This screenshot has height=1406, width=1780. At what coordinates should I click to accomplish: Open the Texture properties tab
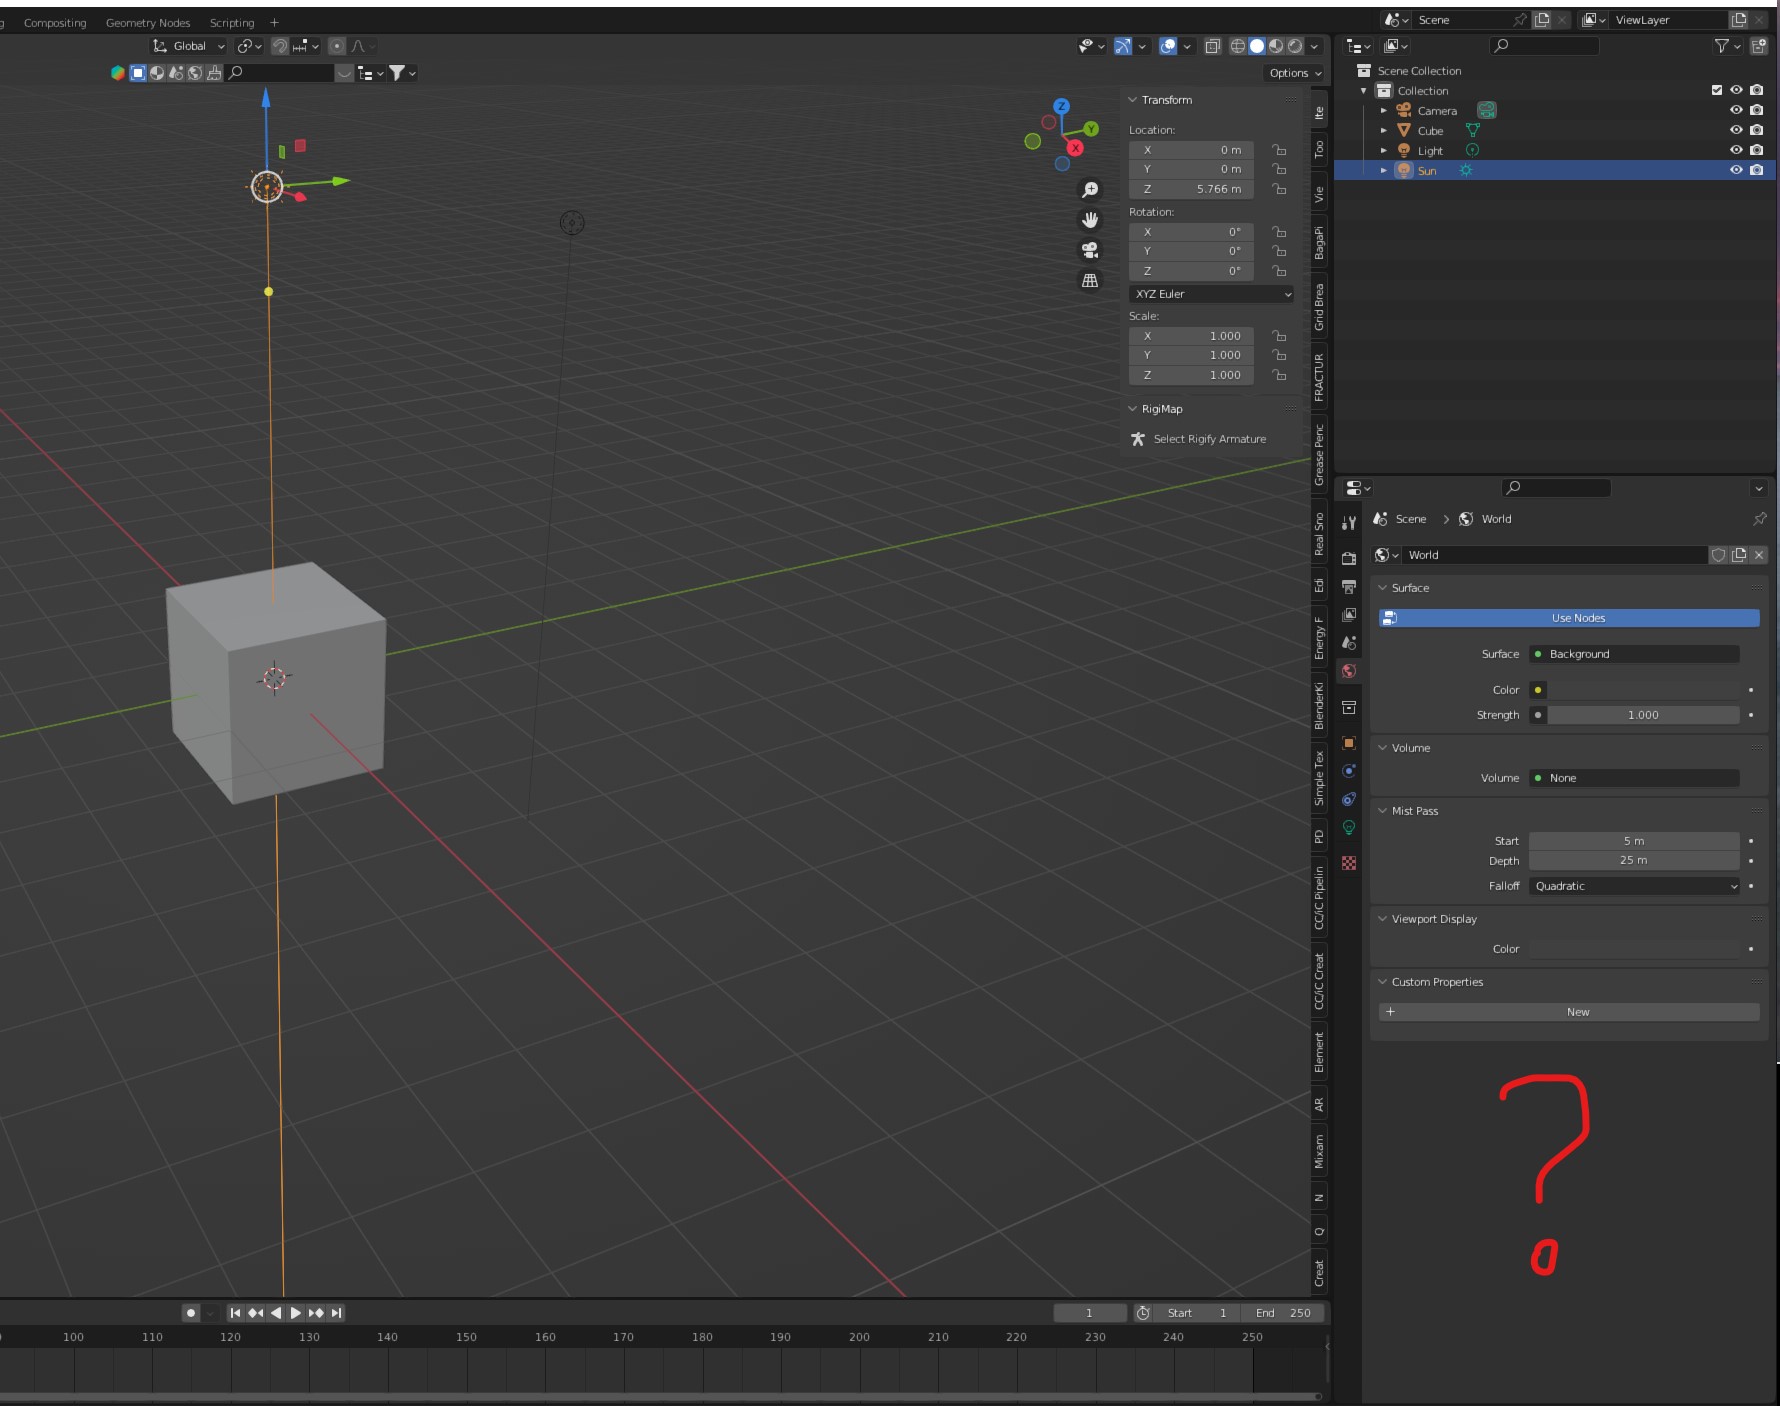[x=1349, y=862]
